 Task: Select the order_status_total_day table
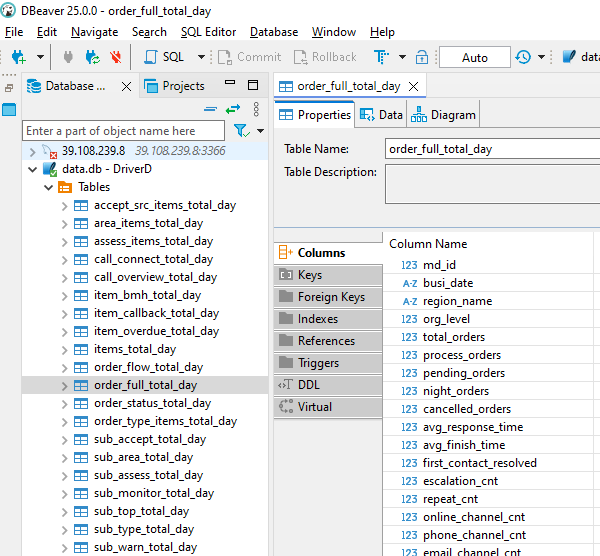[x=153, y=403]
